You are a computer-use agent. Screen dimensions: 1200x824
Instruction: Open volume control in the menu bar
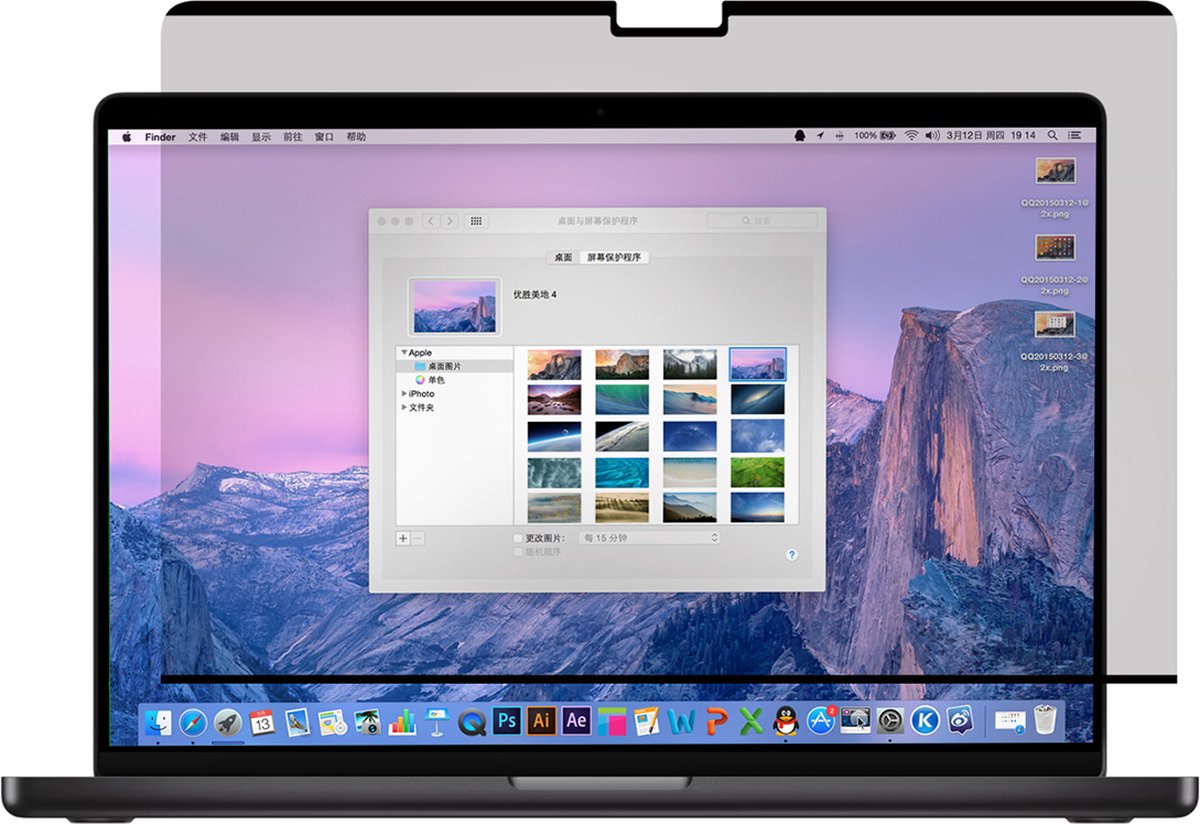tap(932, 136)
